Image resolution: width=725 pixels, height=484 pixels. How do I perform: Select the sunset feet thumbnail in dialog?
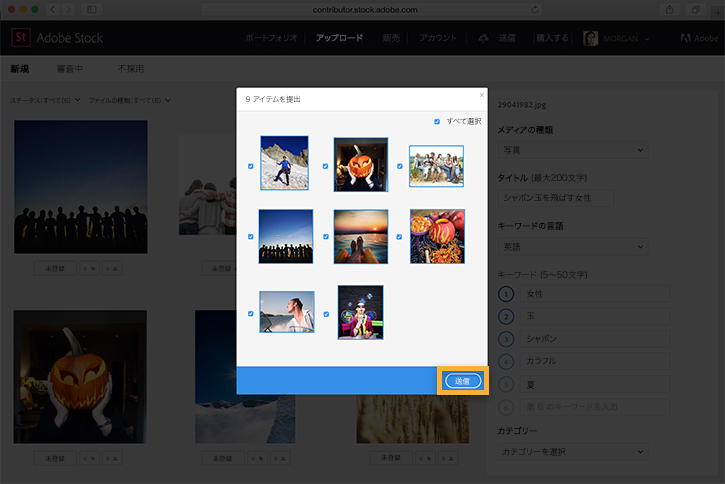361,237
